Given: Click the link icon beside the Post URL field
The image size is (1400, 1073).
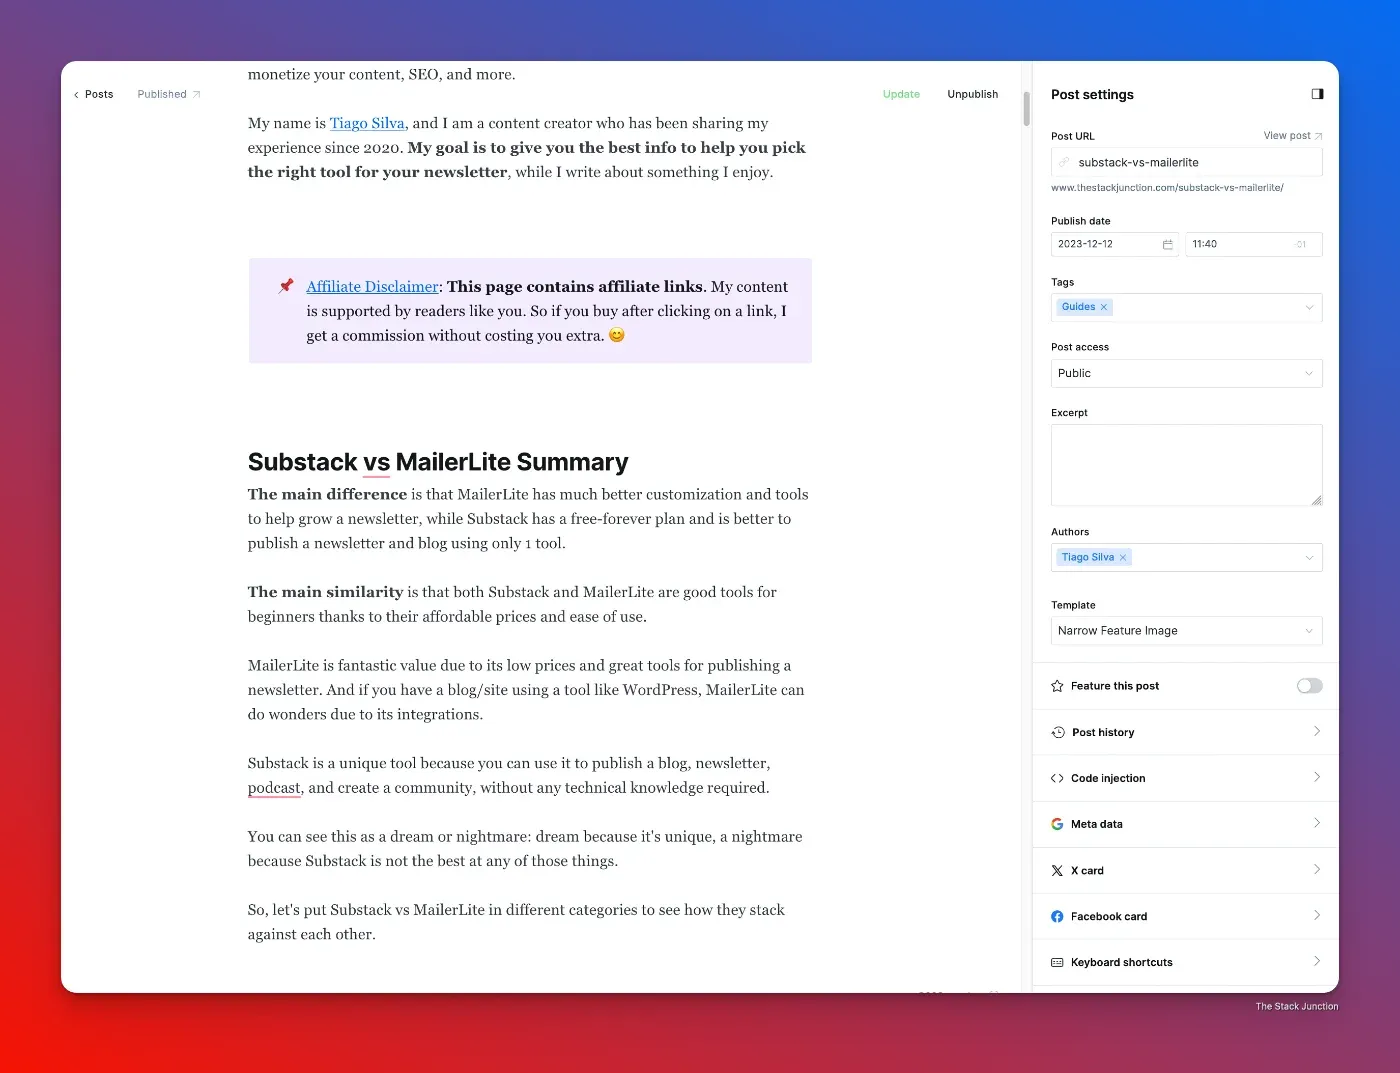Looking at the screenshot, I should [x=1063, y=161].
